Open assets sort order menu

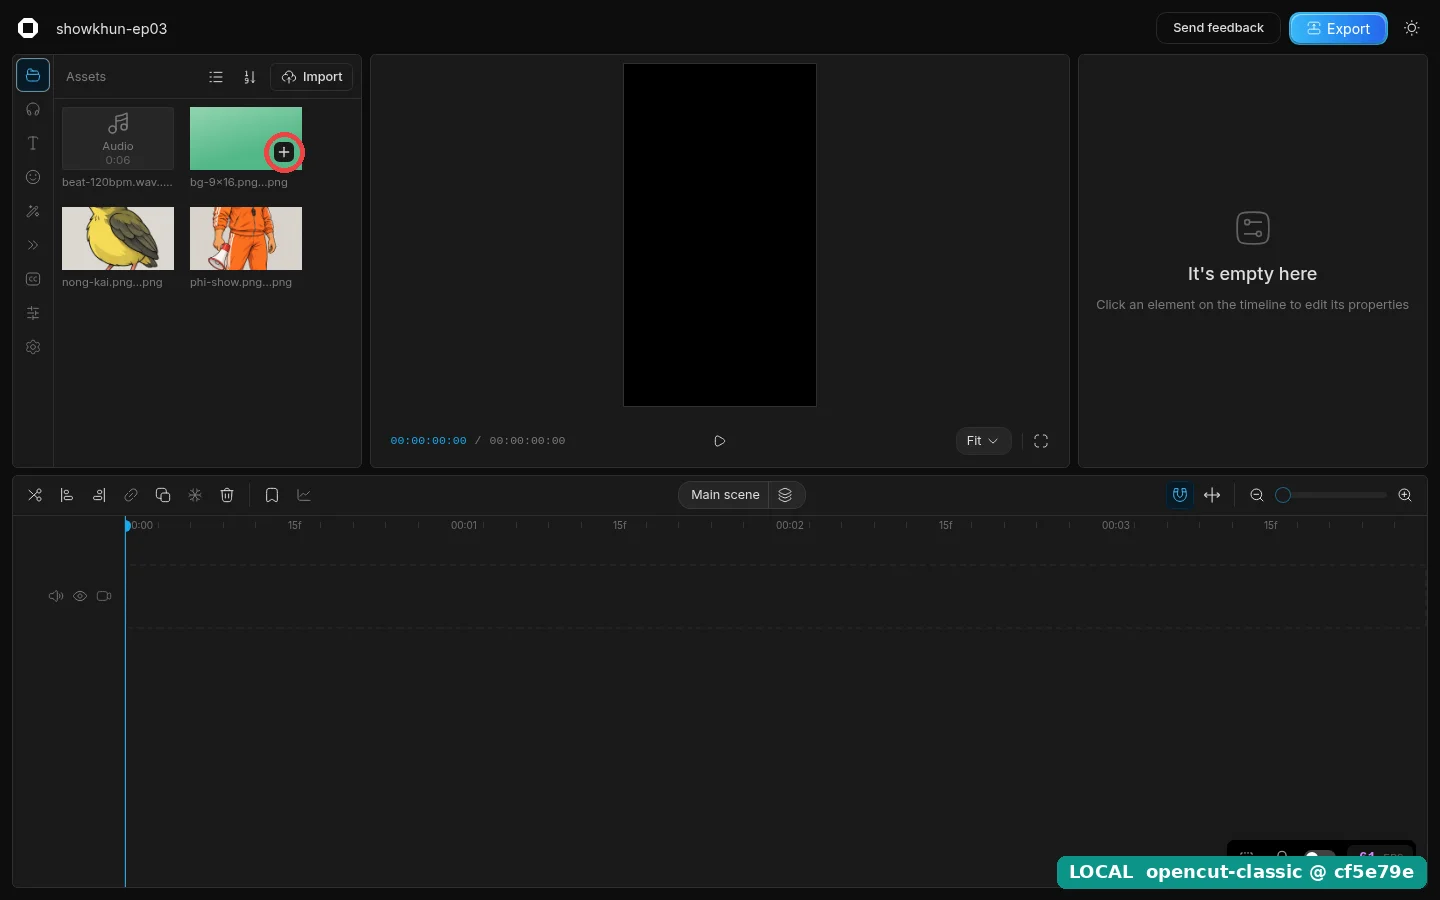[250, 77]
